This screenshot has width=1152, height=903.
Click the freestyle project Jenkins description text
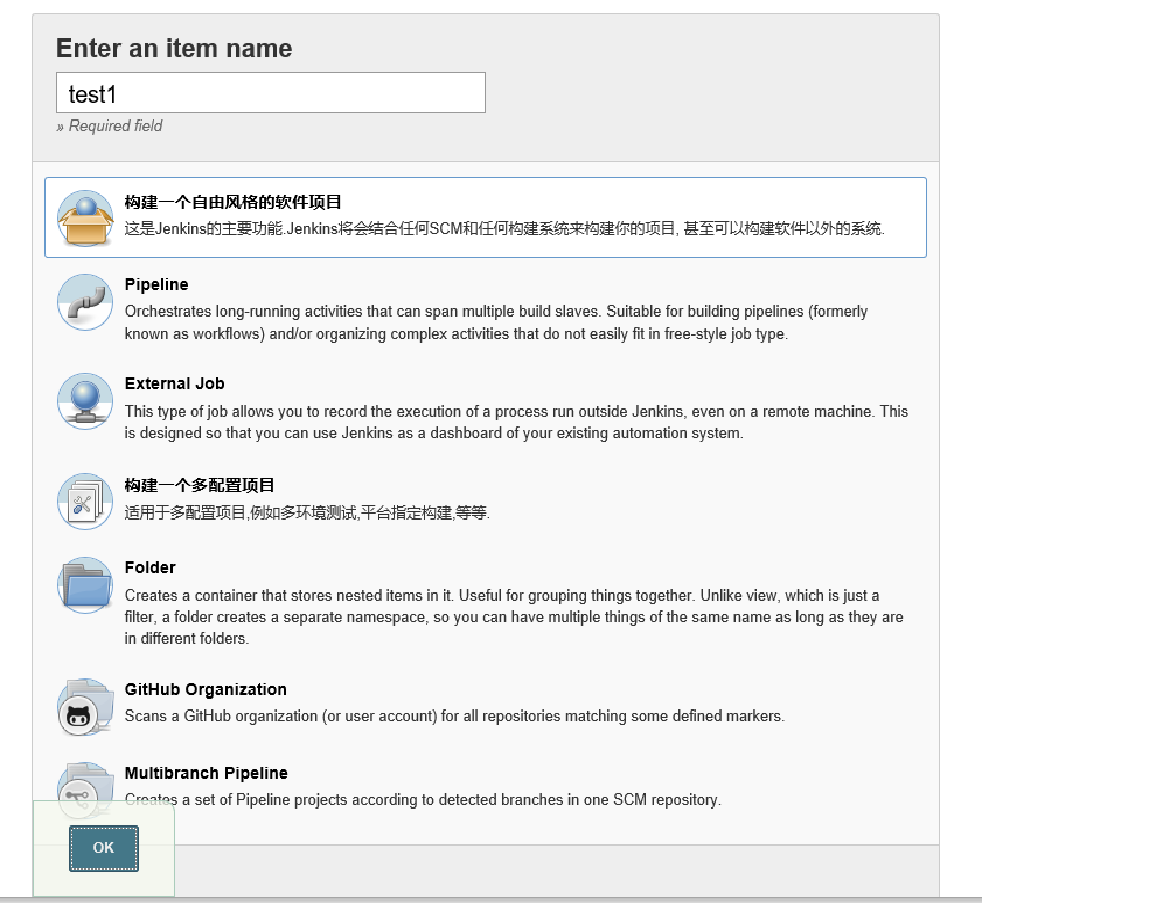click(504, 229)
